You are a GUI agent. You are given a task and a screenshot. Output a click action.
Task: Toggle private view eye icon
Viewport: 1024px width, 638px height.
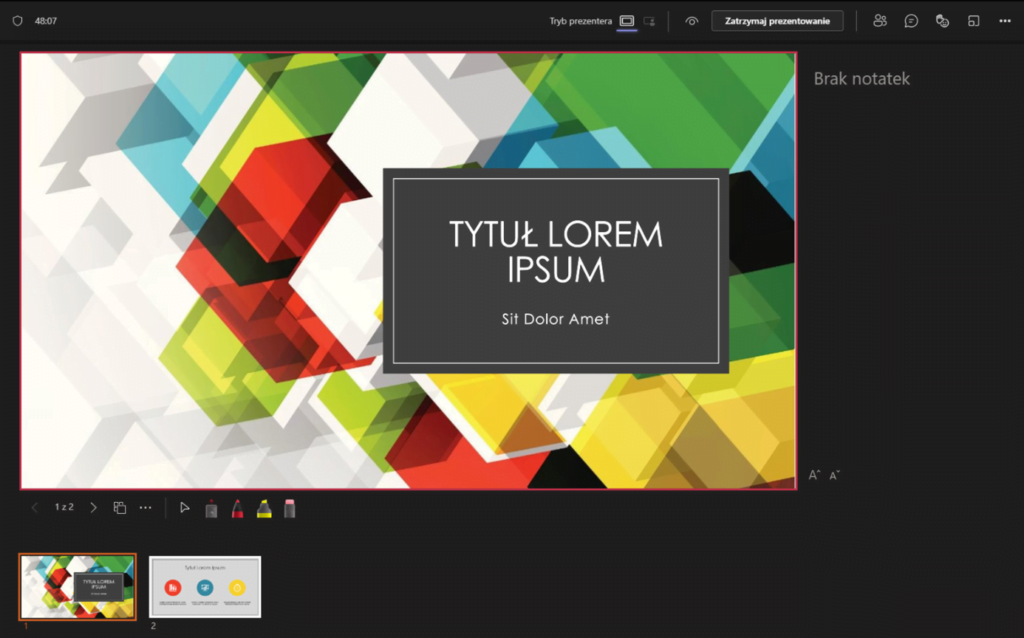[x=692, y=21]
